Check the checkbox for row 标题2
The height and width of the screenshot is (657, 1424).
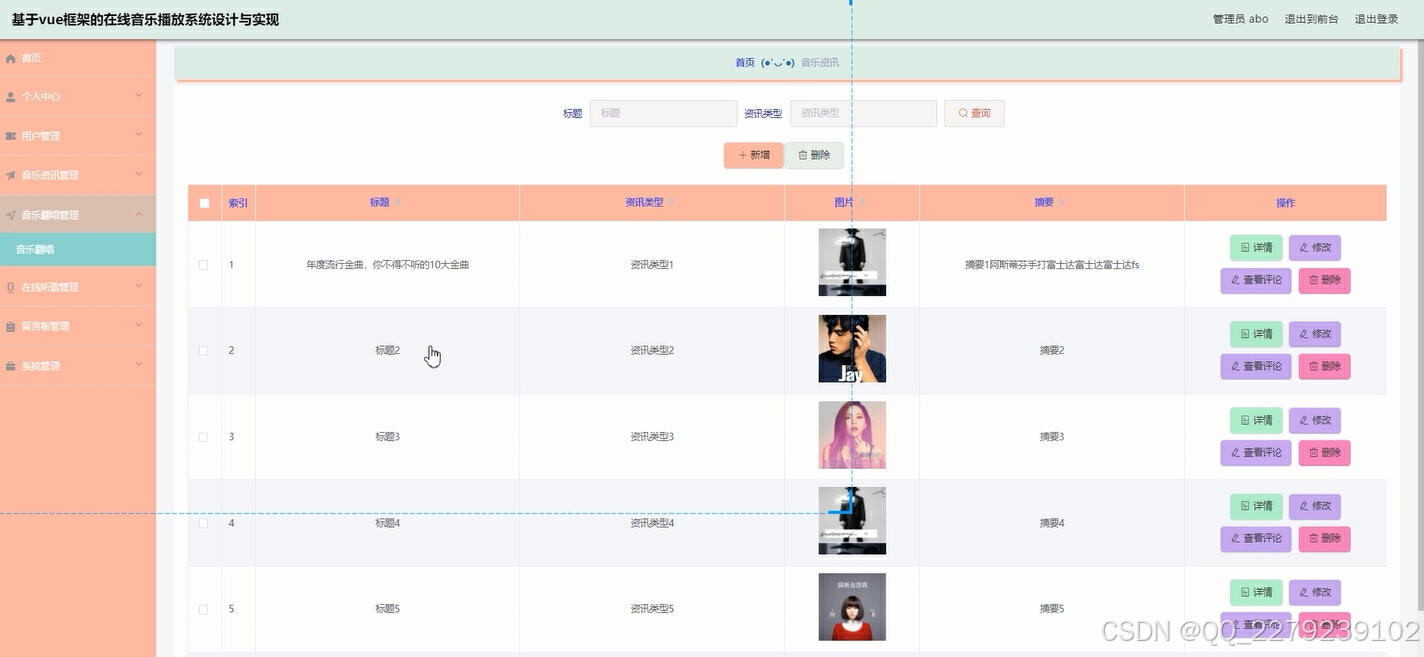point(204,351)
